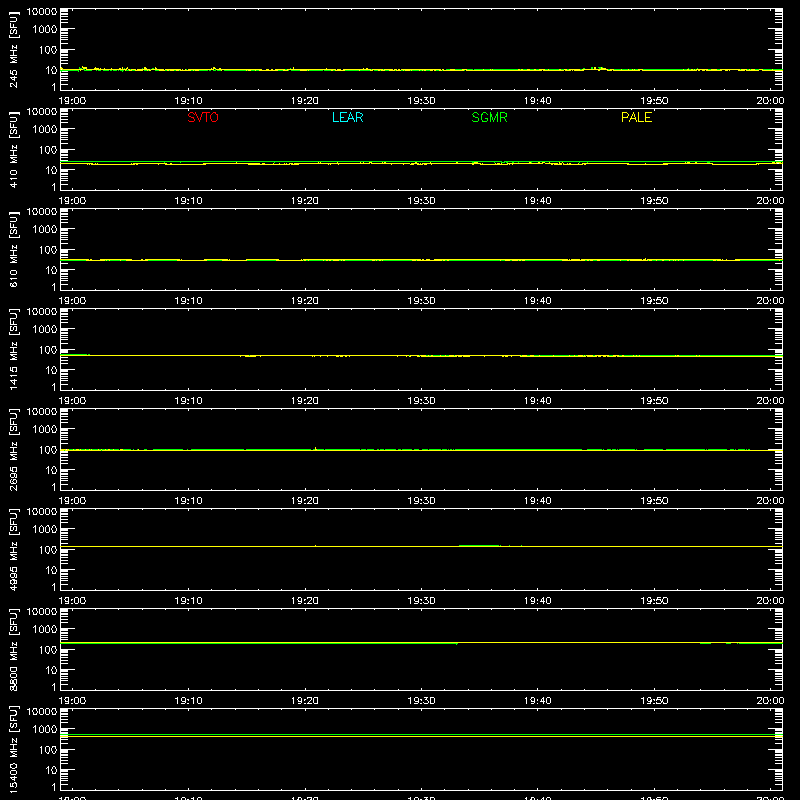Click the 19:40 time label under the 1415 MHz plot
The height and width of the screenshot is (800, 800).
pos(538,401)
